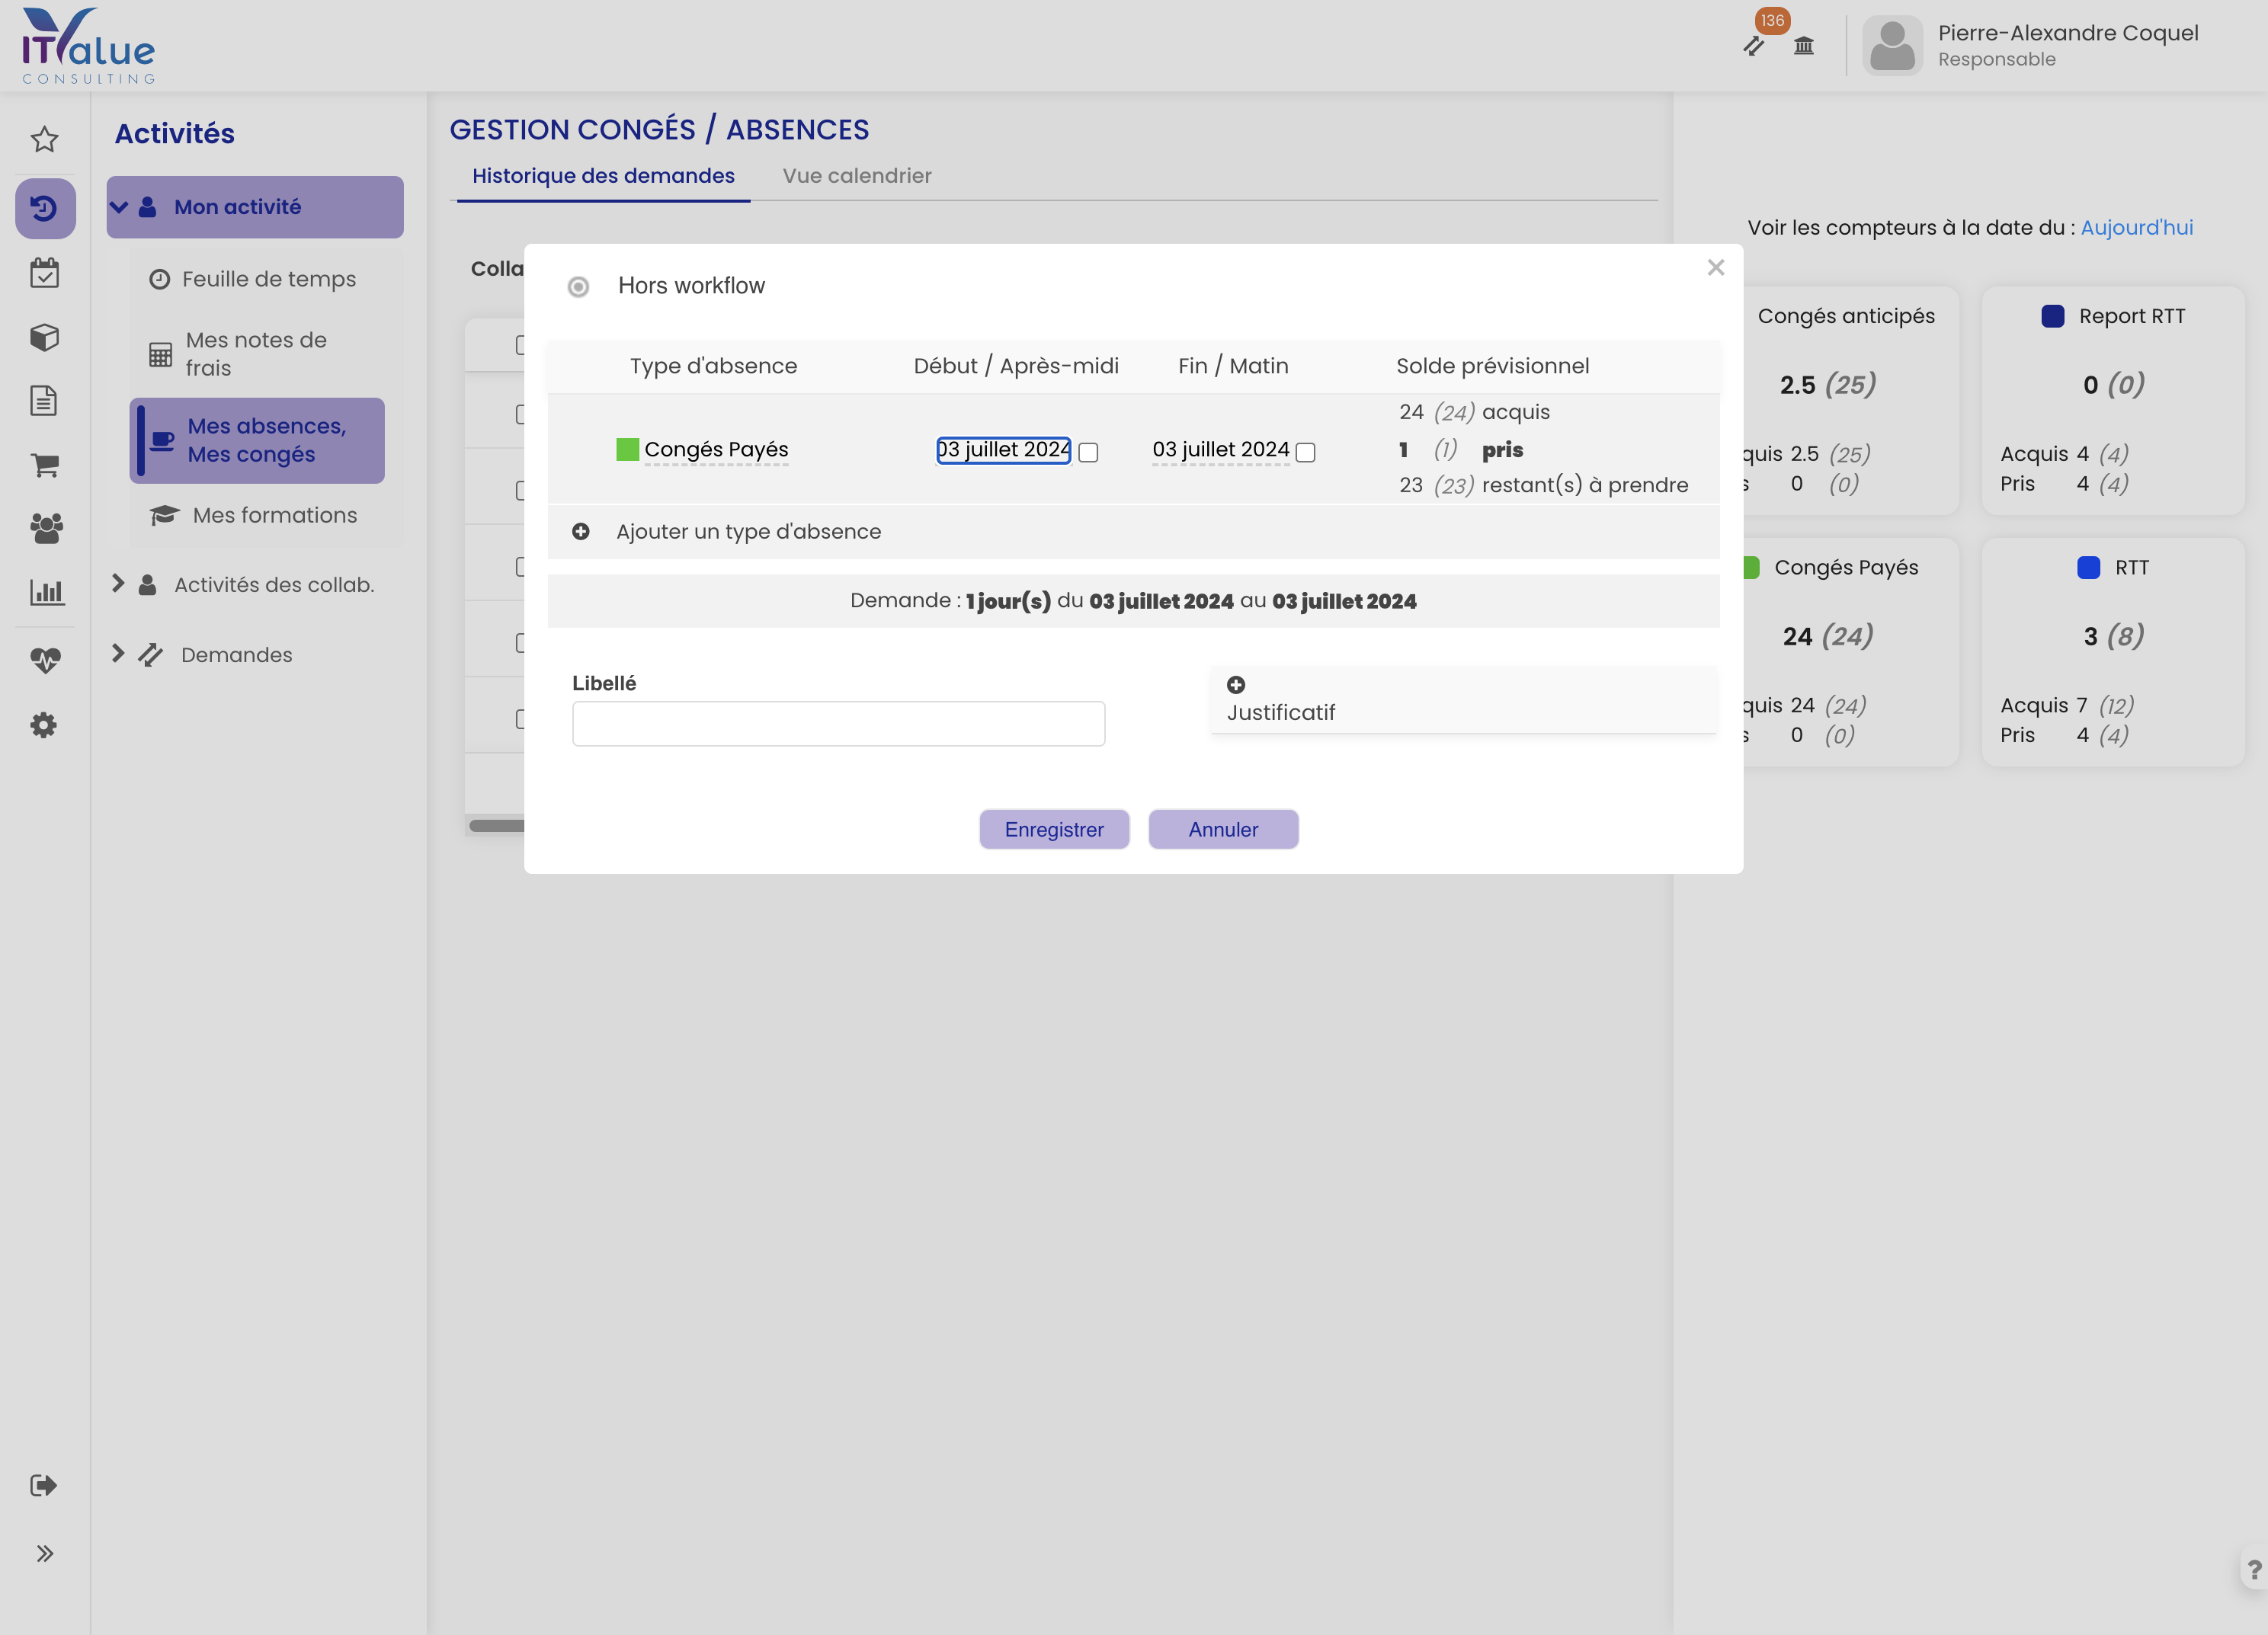Select the Hors workflow radio button
The width and height of the screenshot is (2268, 1635).
pyautogui.click(x=578, y=287)
